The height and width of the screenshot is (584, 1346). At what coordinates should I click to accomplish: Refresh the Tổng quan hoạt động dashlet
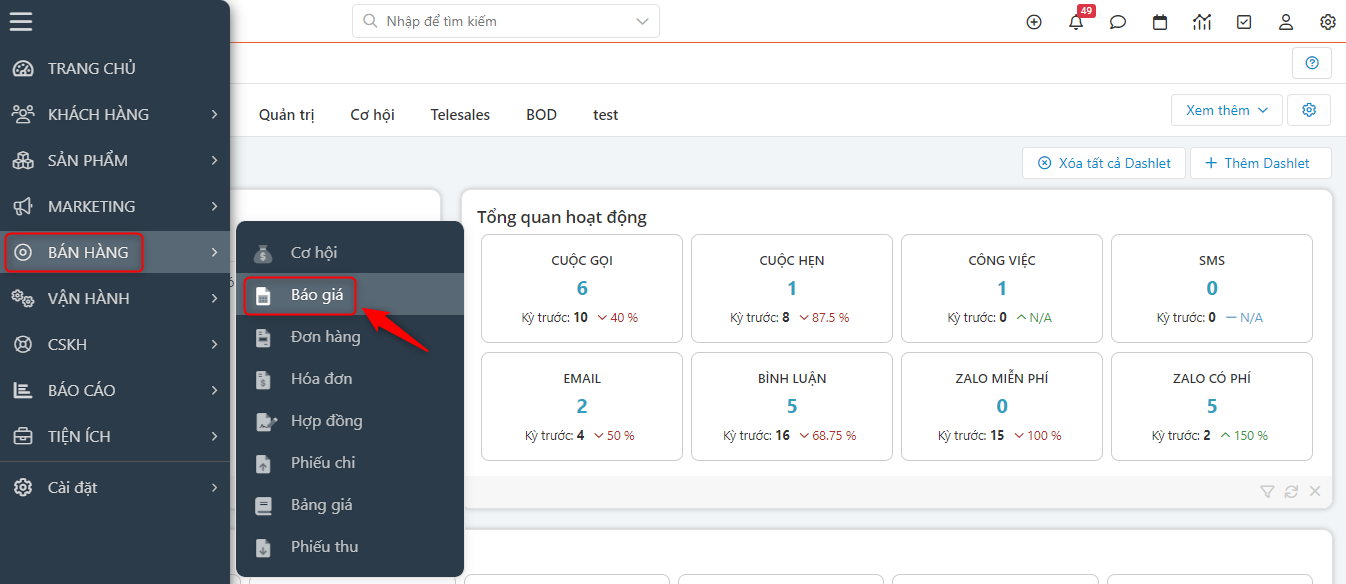point(1291,491)
